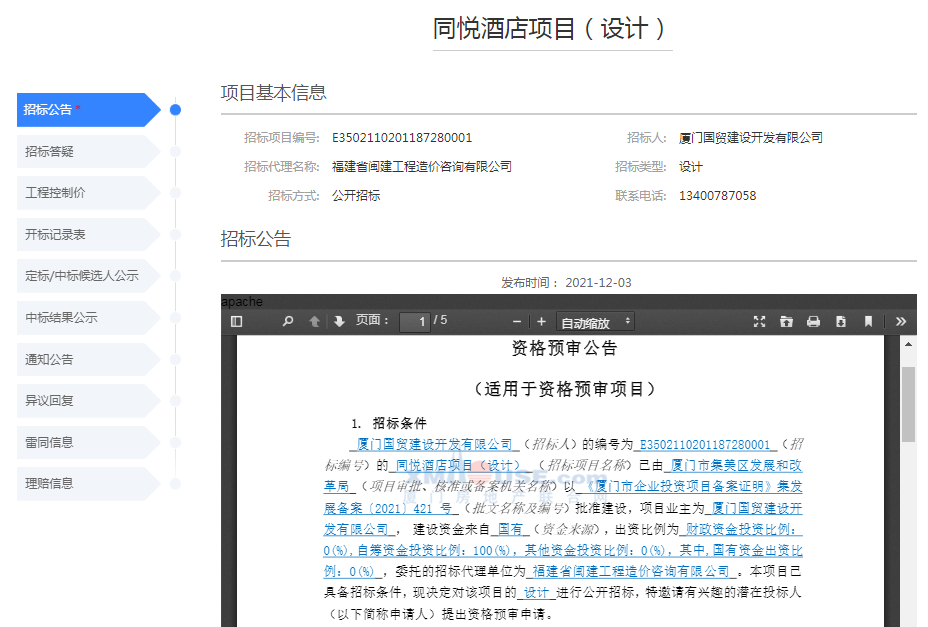928x627 pixels.
Task: Click the PDF scrollbar up arrow
Action: click(x=908, y=344)
